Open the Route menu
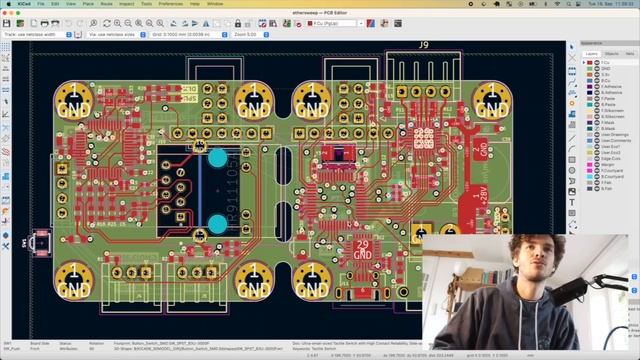The image size is (640, 360). (x=107, y=4)
